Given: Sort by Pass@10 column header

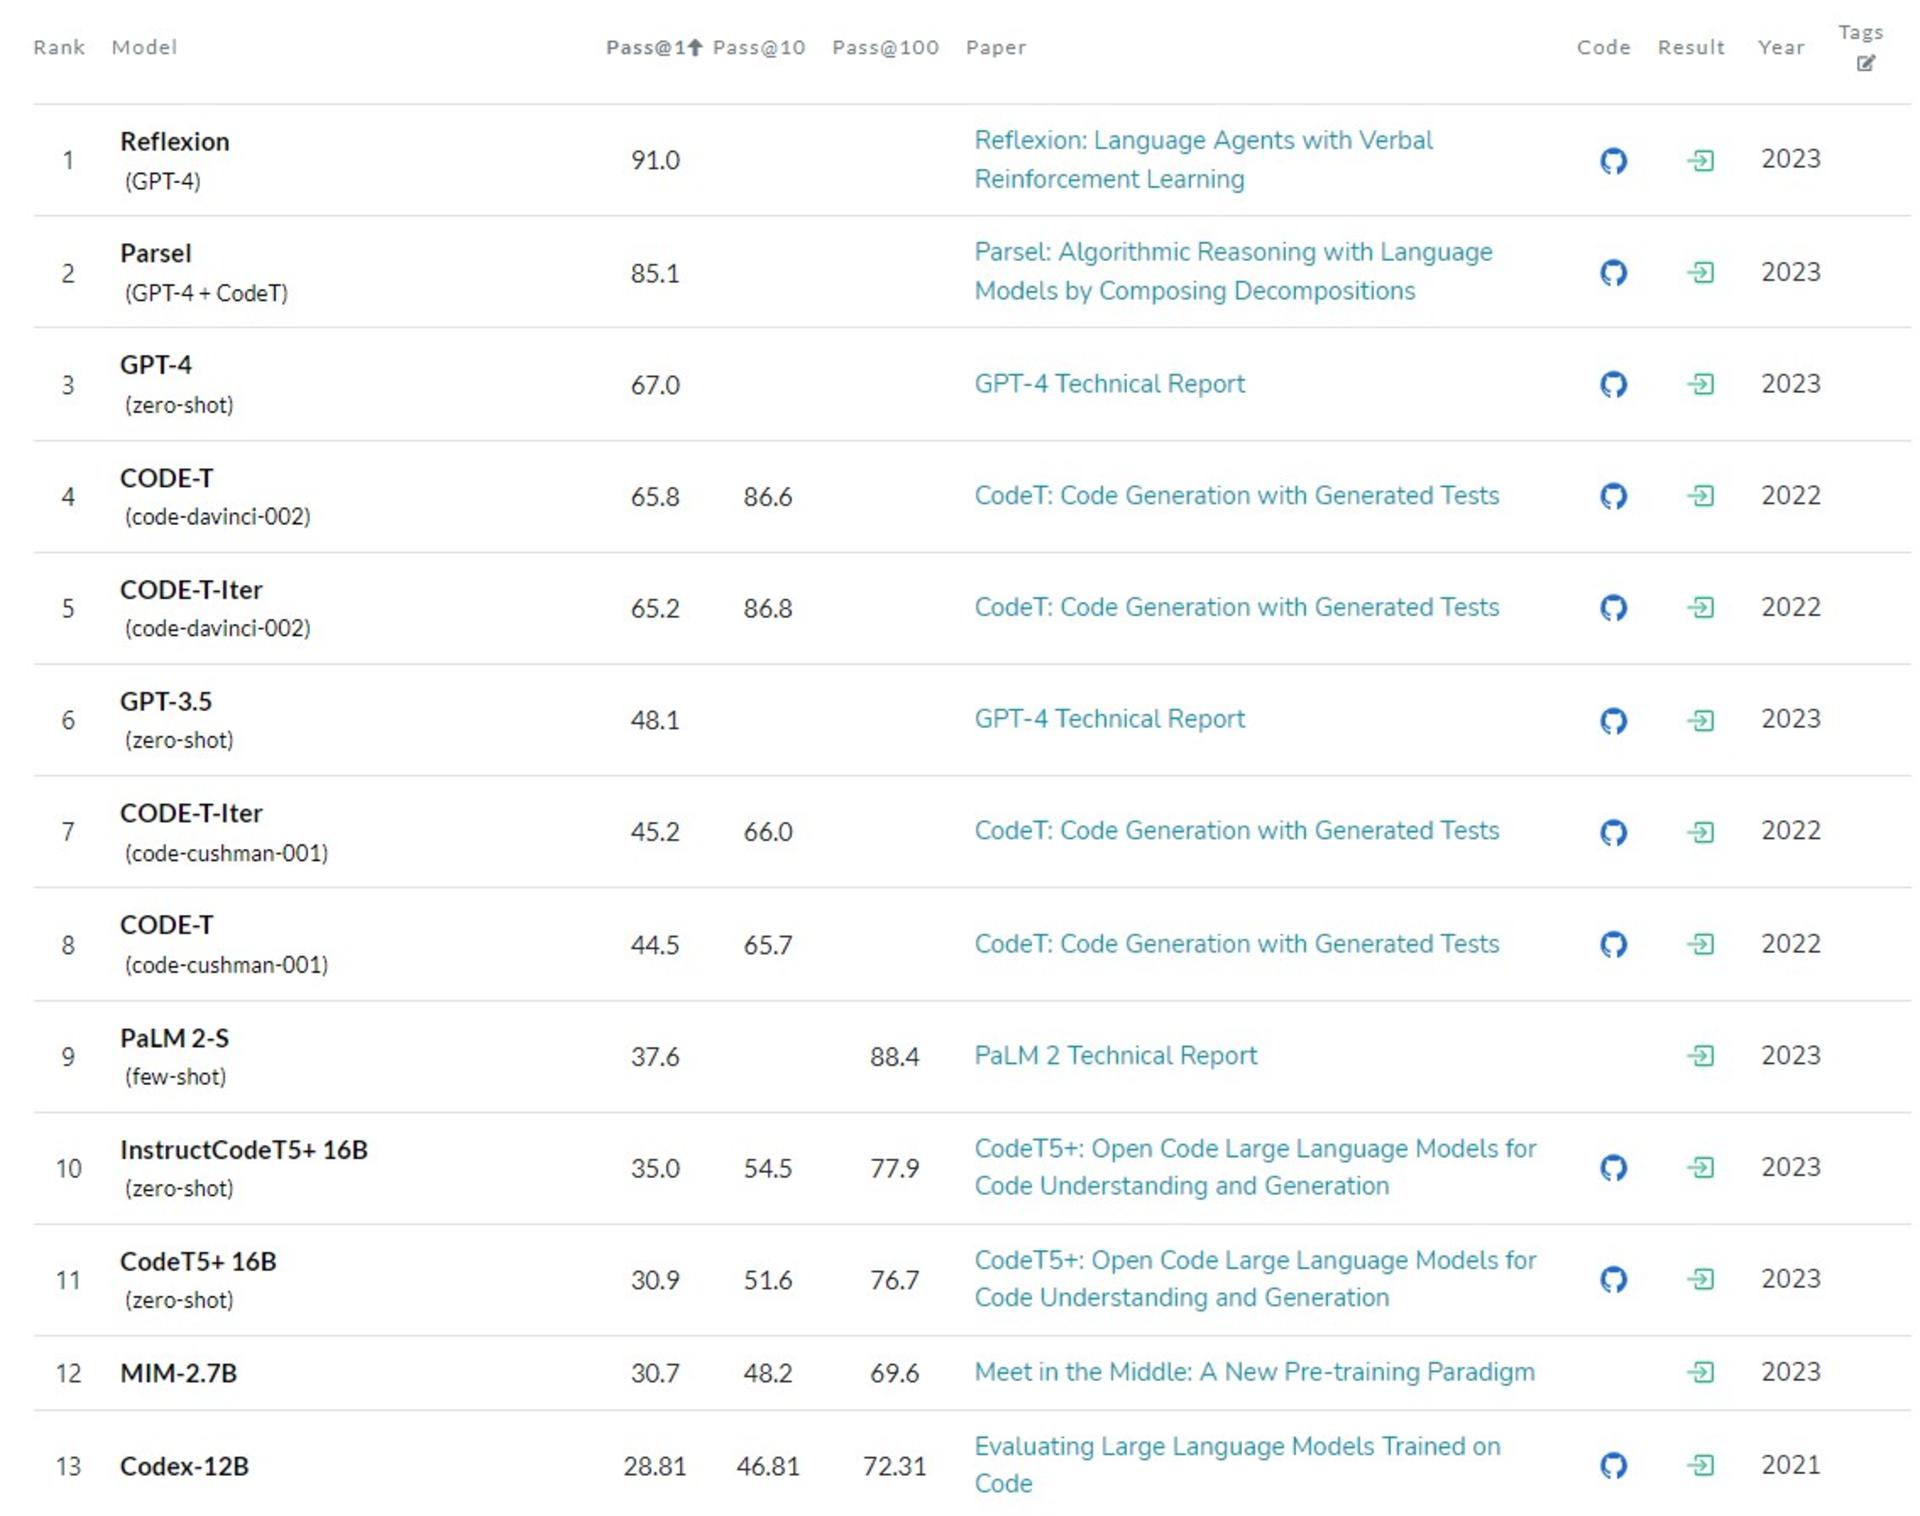Looking at the screenshot, I should tap(759, 47).
